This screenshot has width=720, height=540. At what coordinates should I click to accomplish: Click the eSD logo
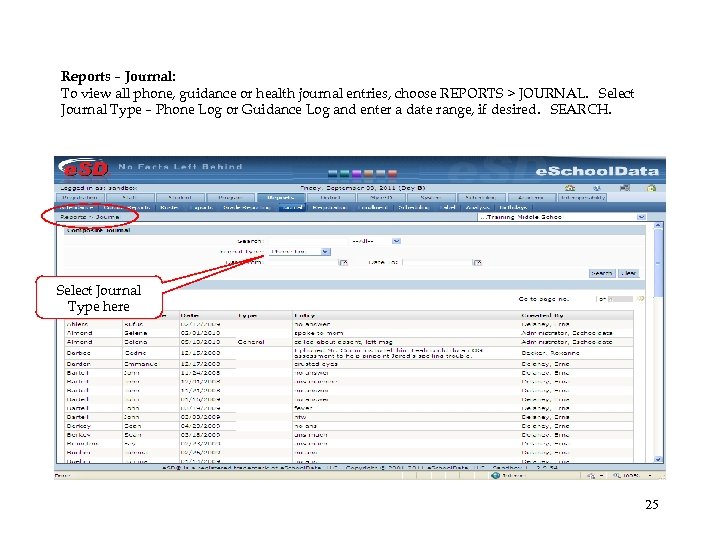tap(84, 169)
